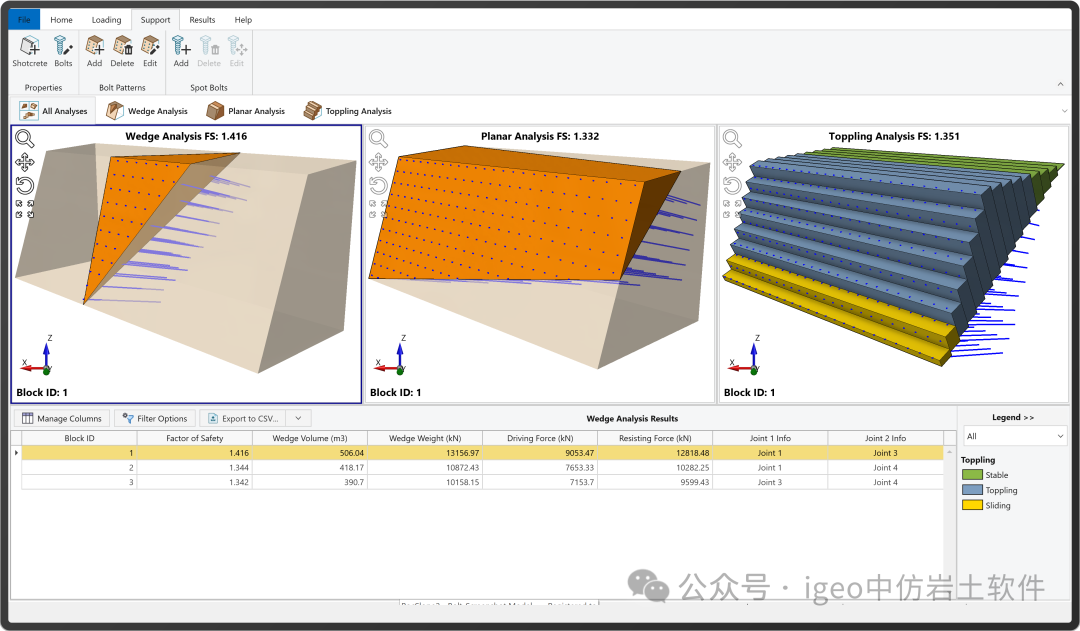1080x631 pixels.
Task: Open Filter Options
Action: (x=154, y=418)
